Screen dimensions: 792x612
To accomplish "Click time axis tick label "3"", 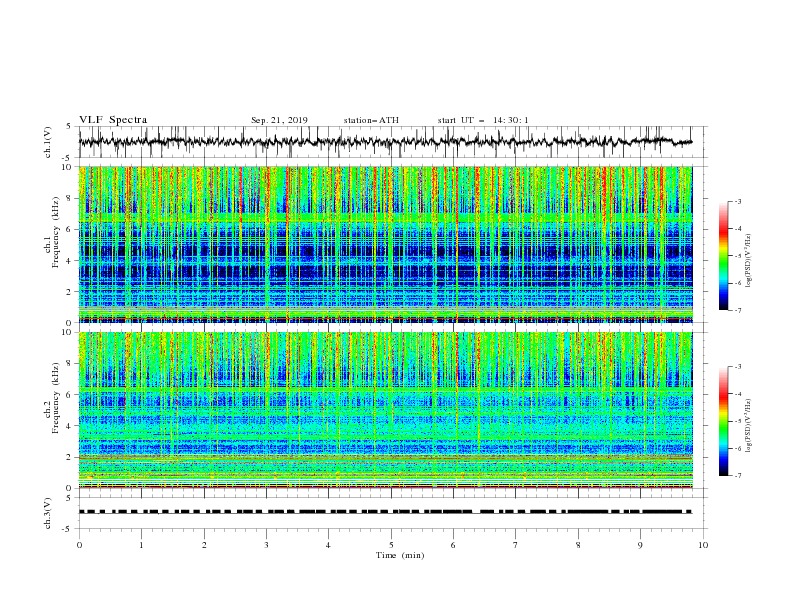I will [266, 545].
